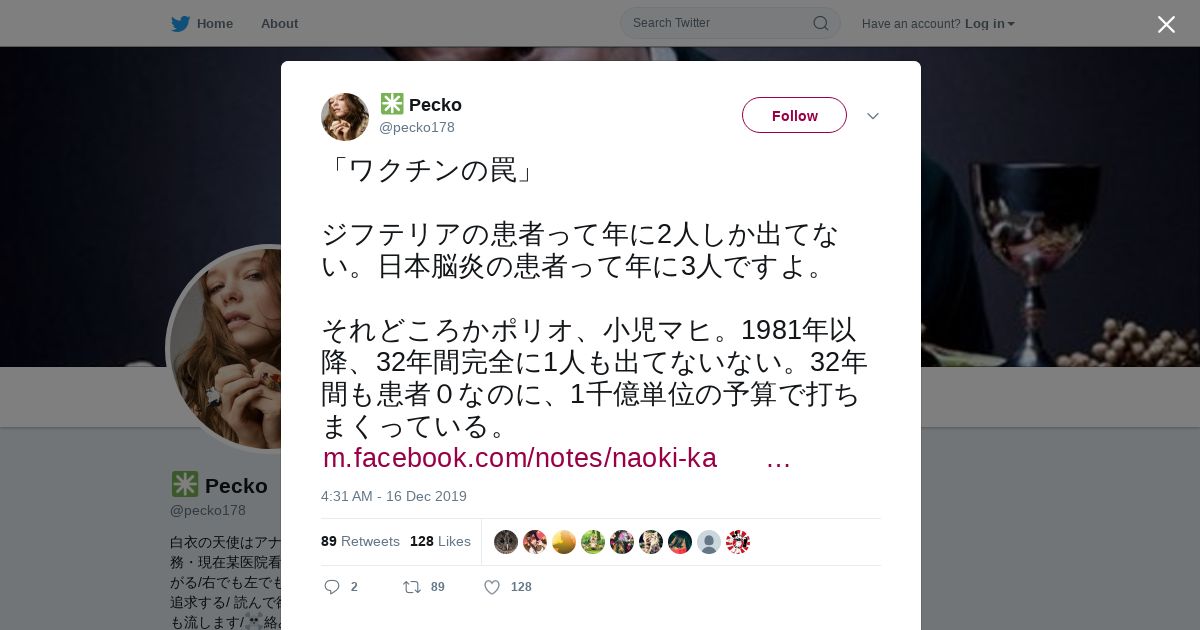This screenshot has height=630, width=1200.
Task: Click the gray default liker avatar
Action: [x=709, y=542]
